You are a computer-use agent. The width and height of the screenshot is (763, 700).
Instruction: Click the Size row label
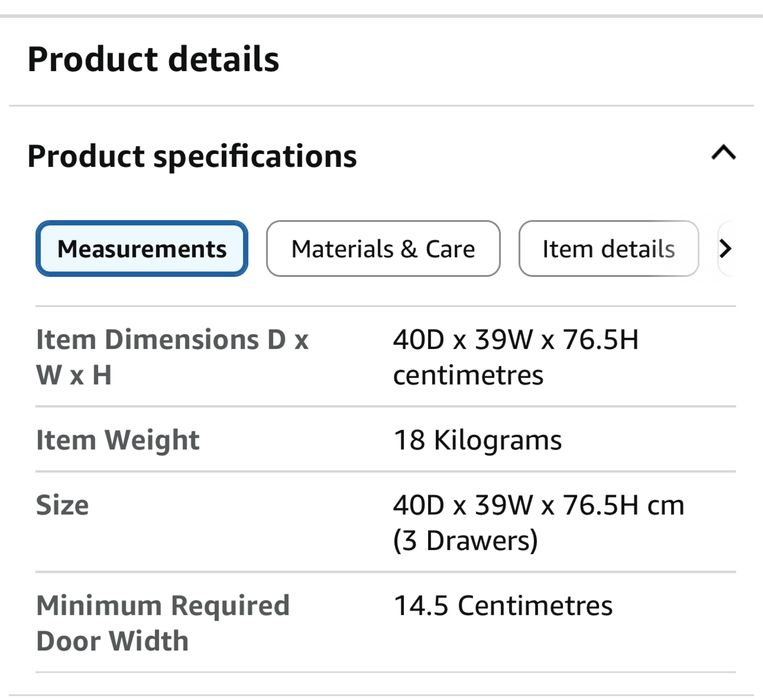[x=62, y=505]
